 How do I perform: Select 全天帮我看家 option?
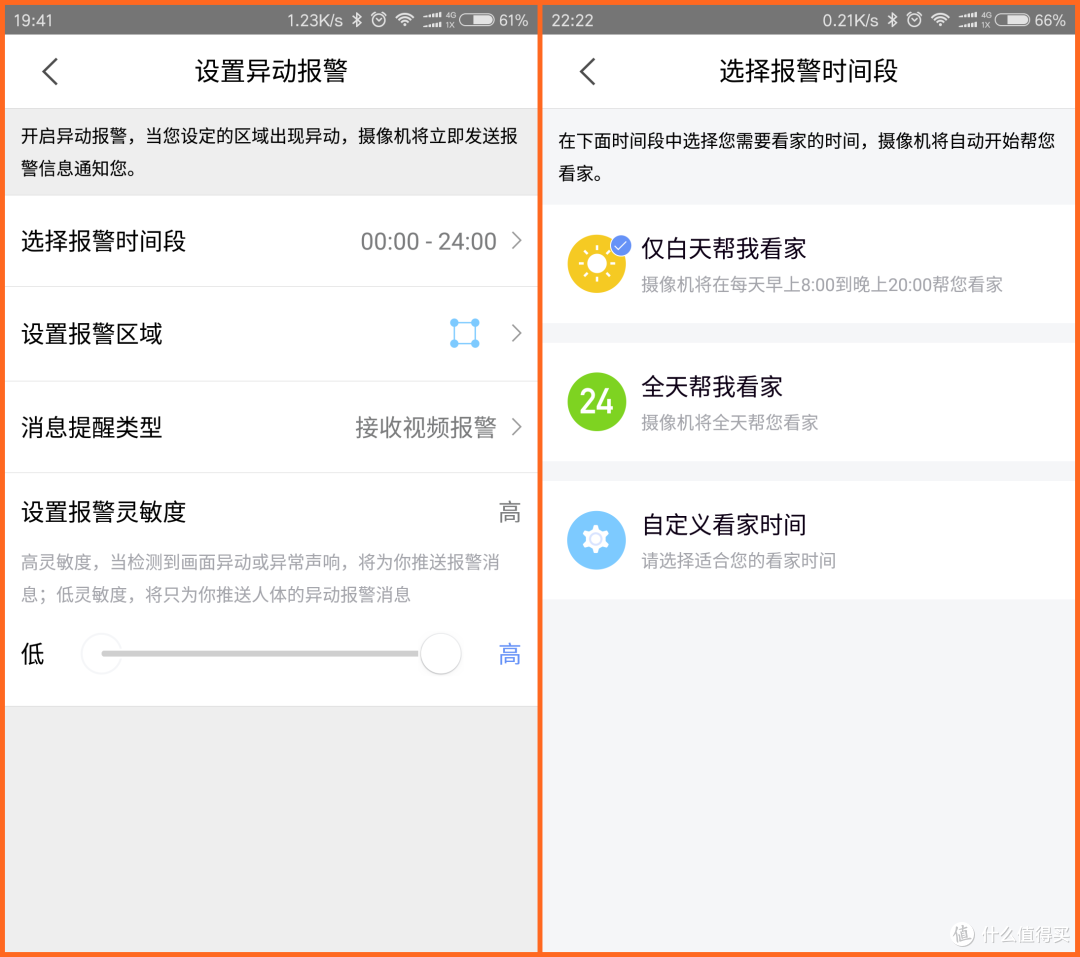(x=809, y=402)
